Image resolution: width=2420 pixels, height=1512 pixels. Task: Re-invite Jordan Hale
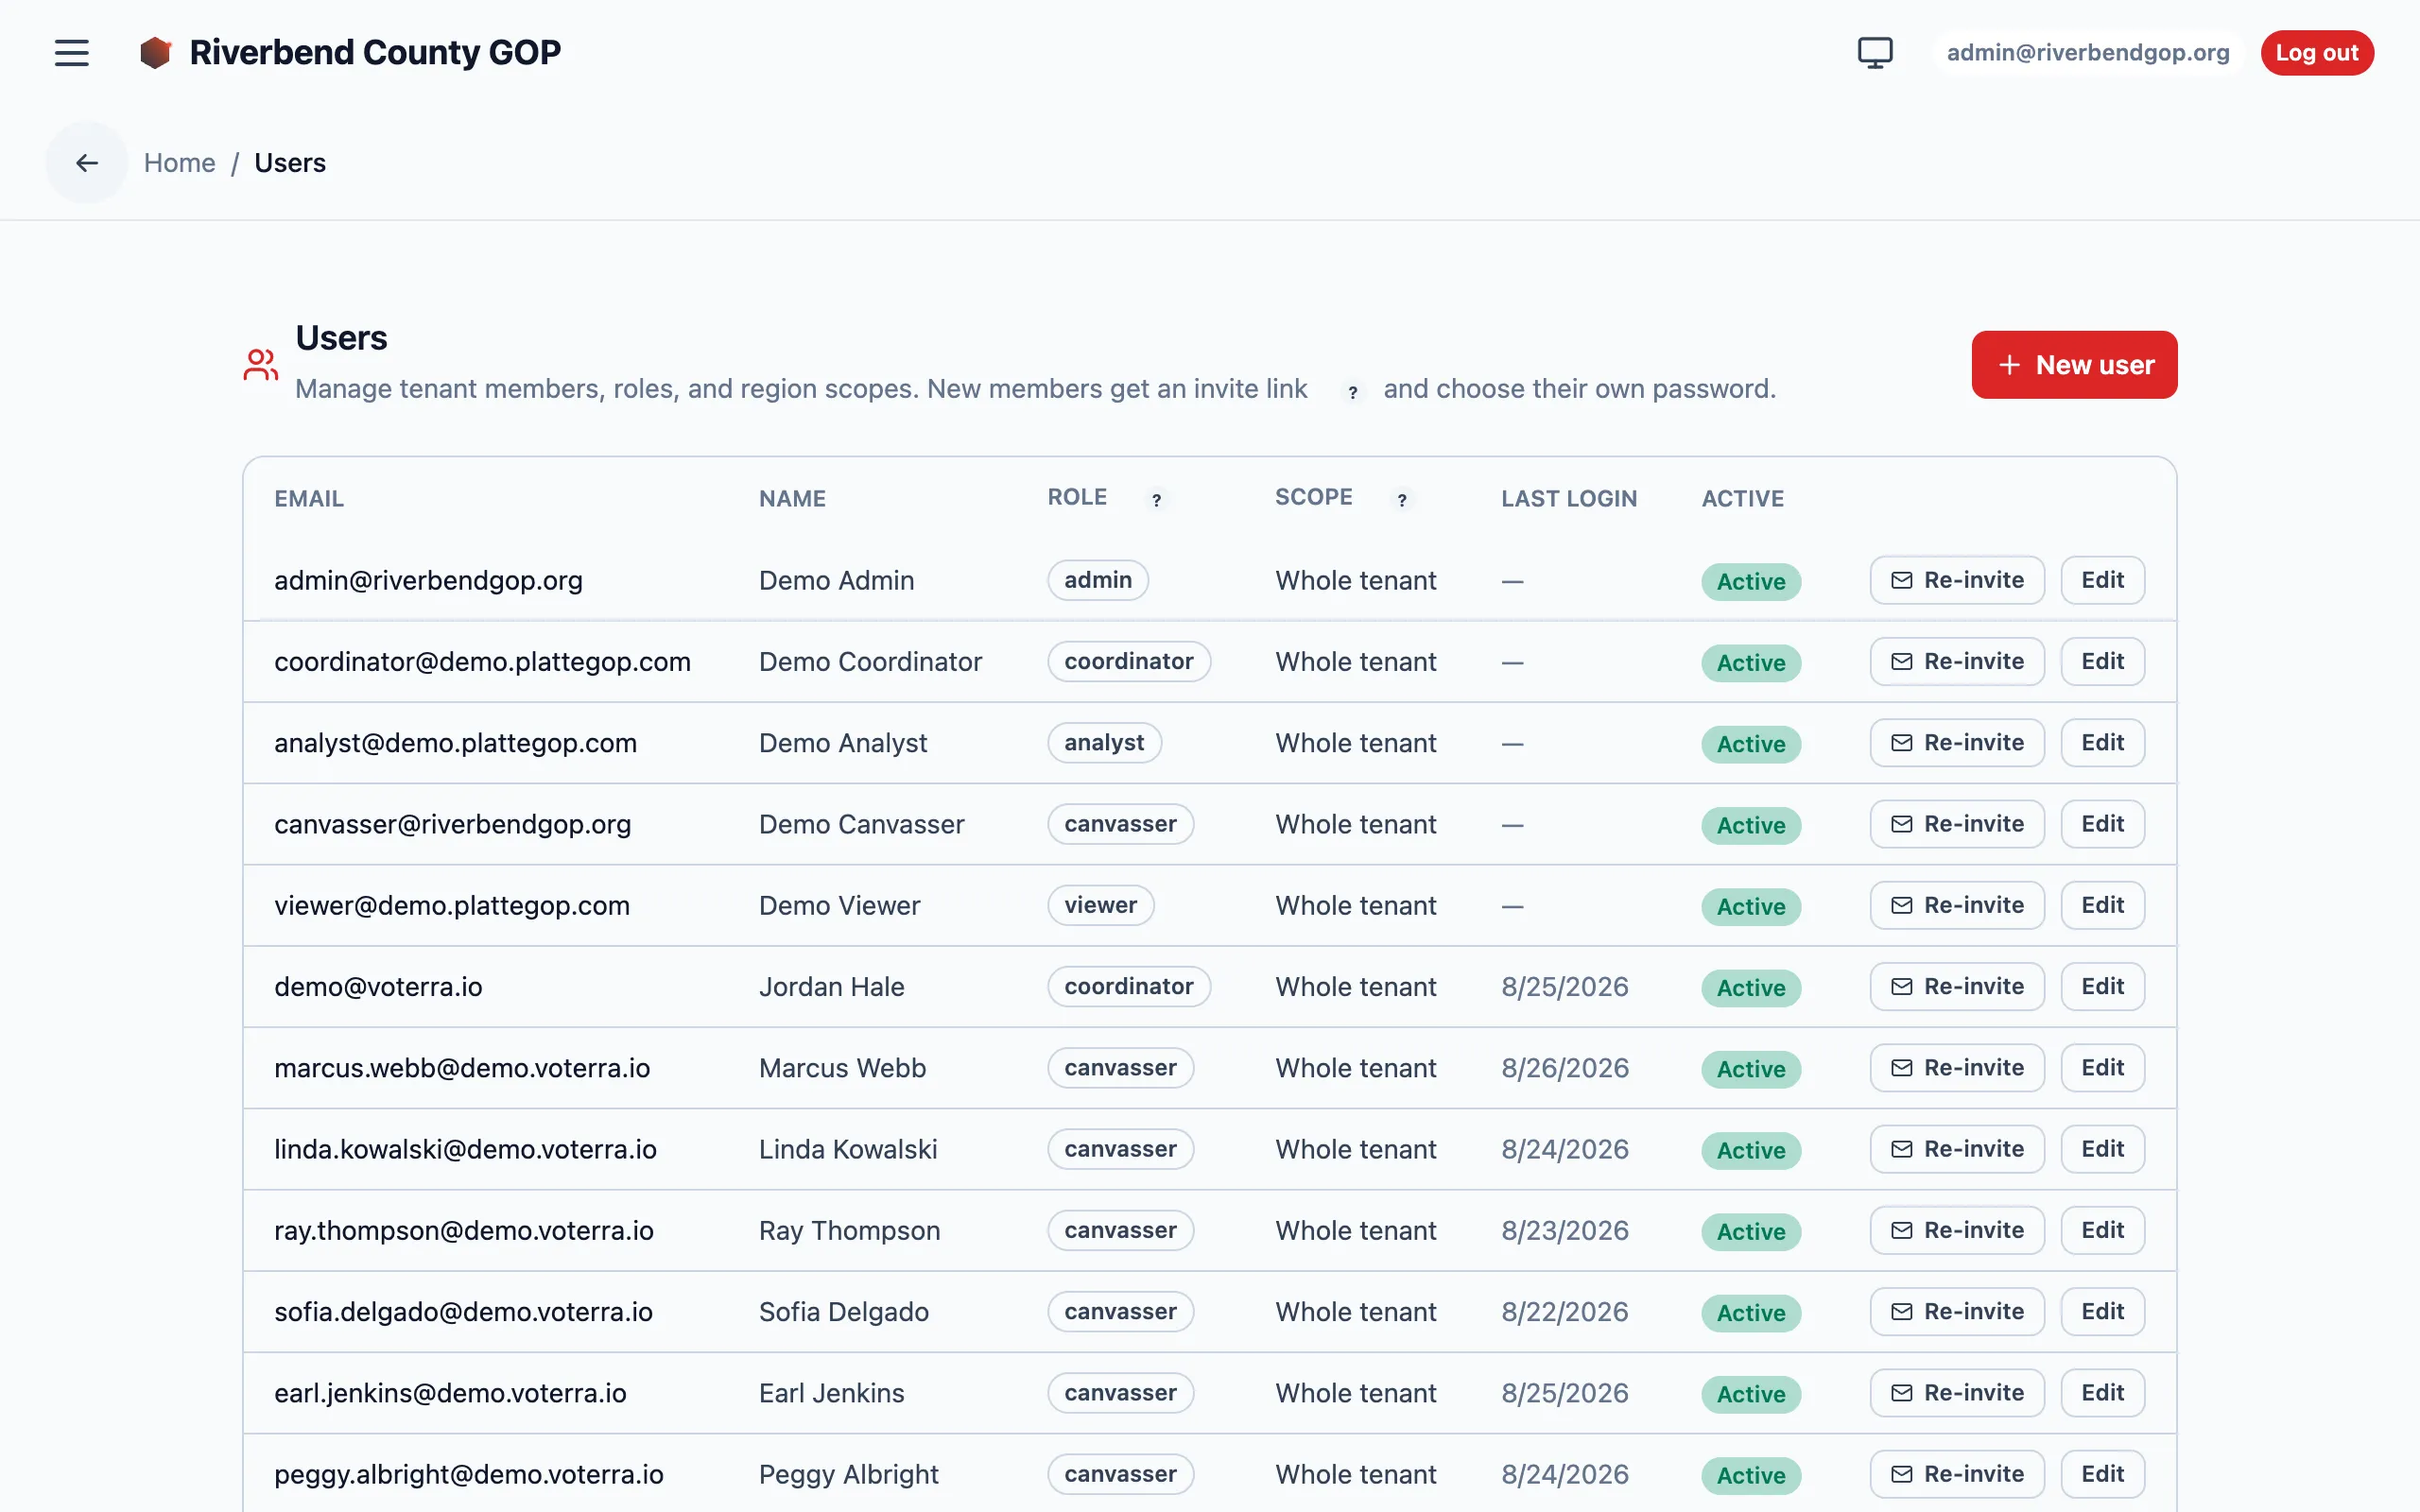pos(1957,986)
